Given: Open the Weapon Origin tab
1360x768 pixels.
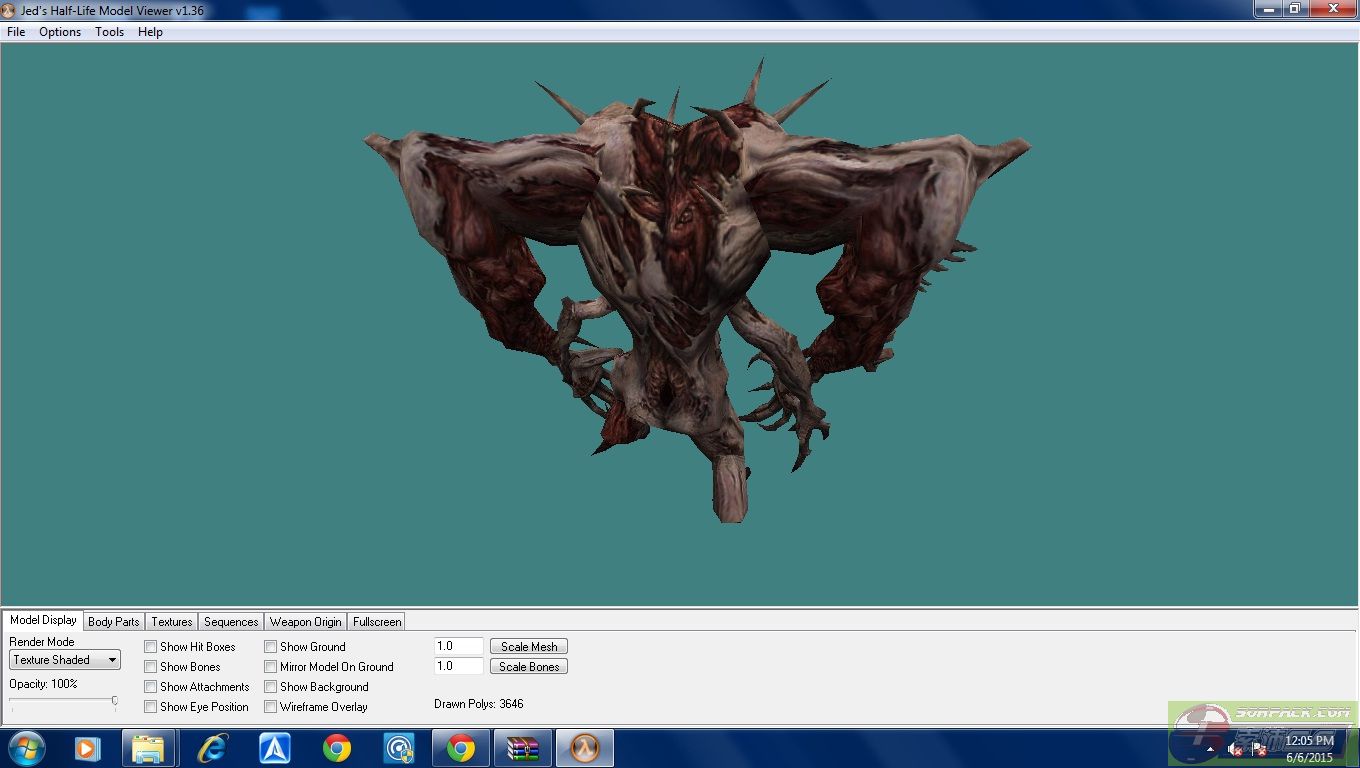Looking at the screenshot, I should [306, 622].
